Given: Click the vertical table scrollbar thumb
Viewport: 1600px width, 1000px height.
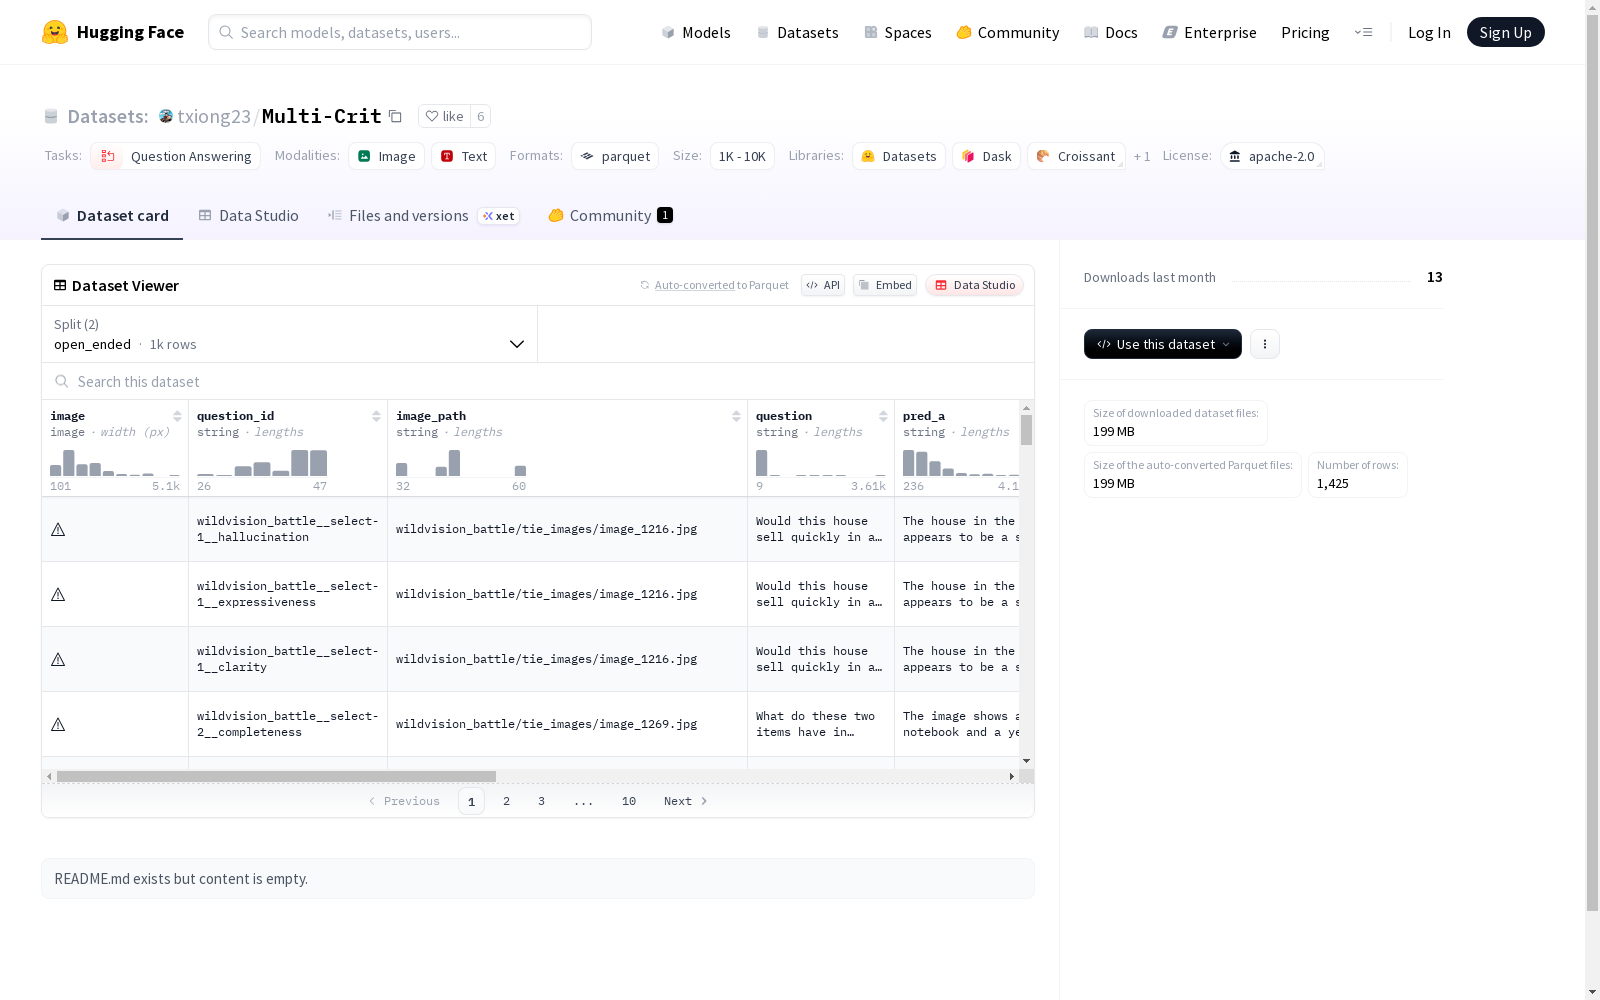Looking at the screenshot, I should (x=1026, y=430).
